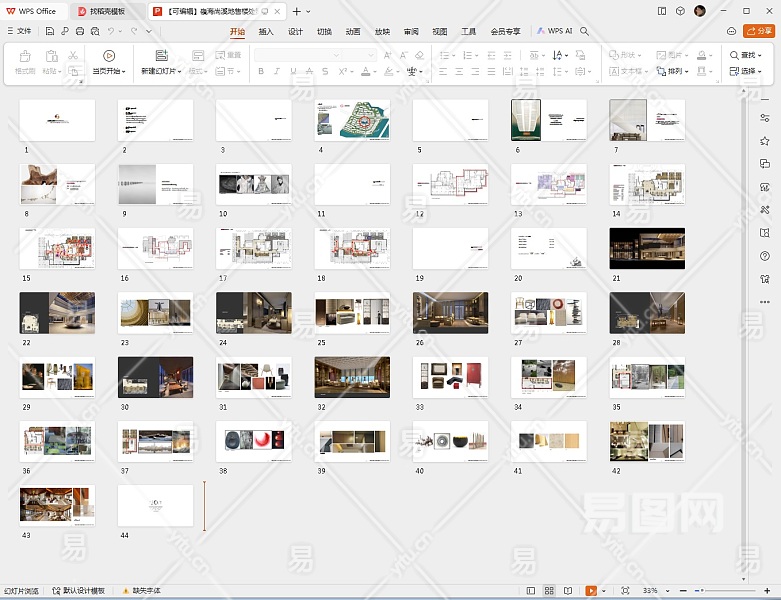Click the star icon in right sidebar
The height and width of the screenshot is (600, 781).
(765, 141)
